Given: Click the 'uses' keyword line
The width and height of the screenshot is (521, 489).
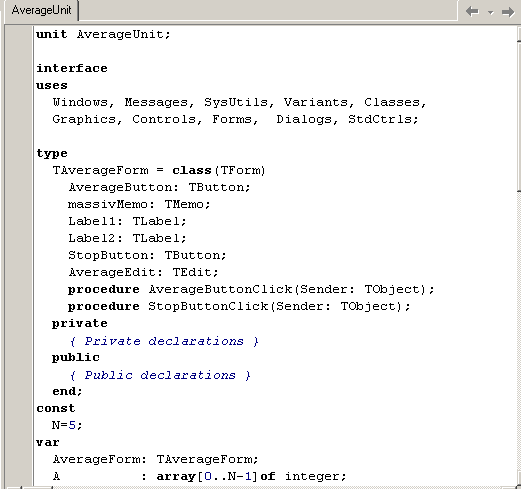Looking at the screenshot, I should (52, 85).
